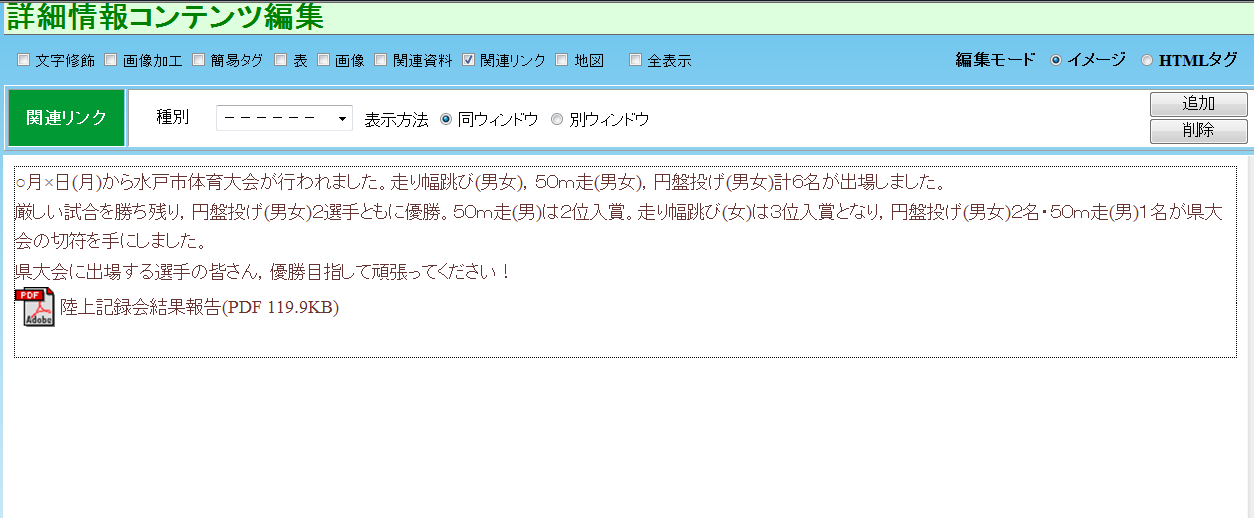This screenshot has height=518, width=1254.
Task: Click the 削除 button
Action: click(x=1198, y=131)
